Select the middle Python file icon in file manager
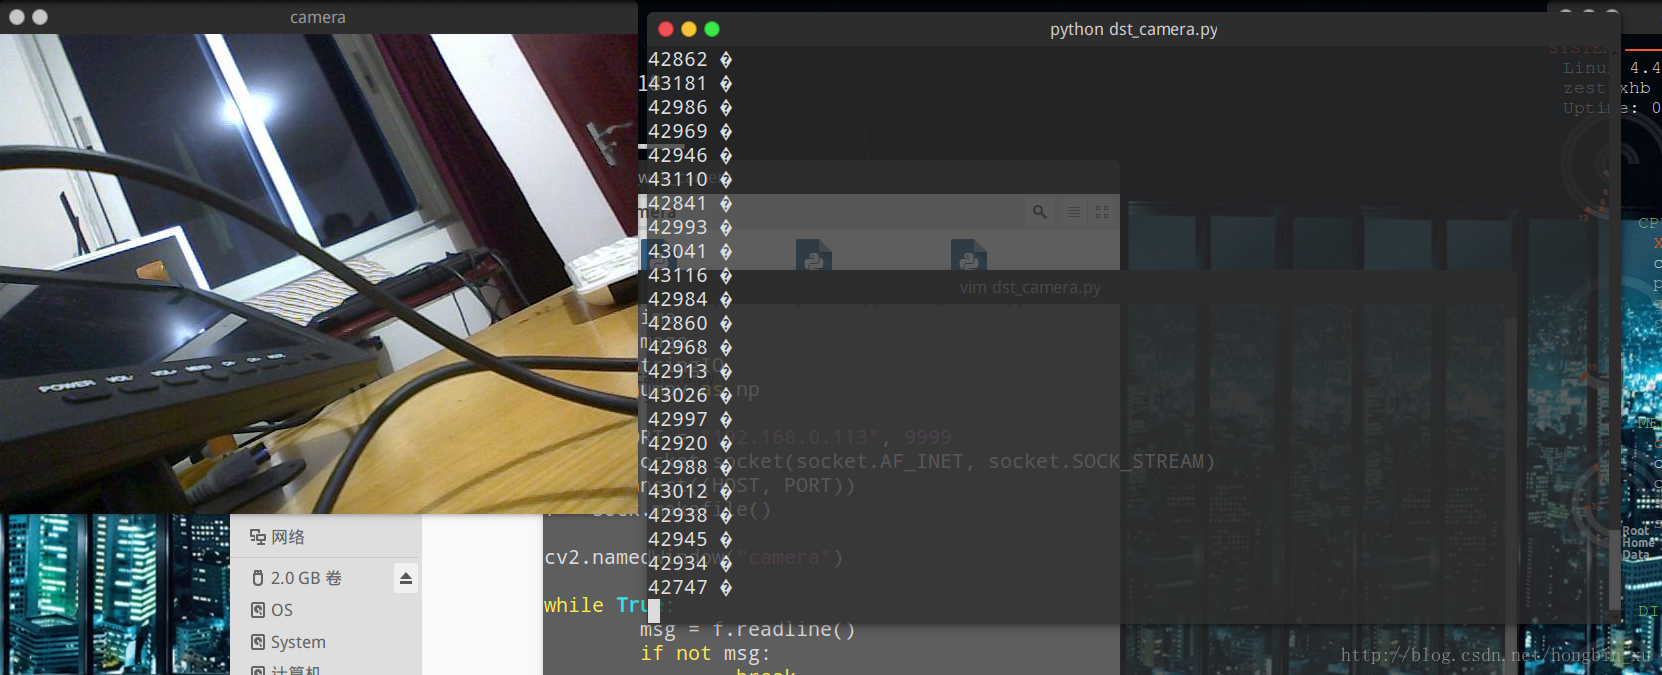1662x675 pixels. 813,257
